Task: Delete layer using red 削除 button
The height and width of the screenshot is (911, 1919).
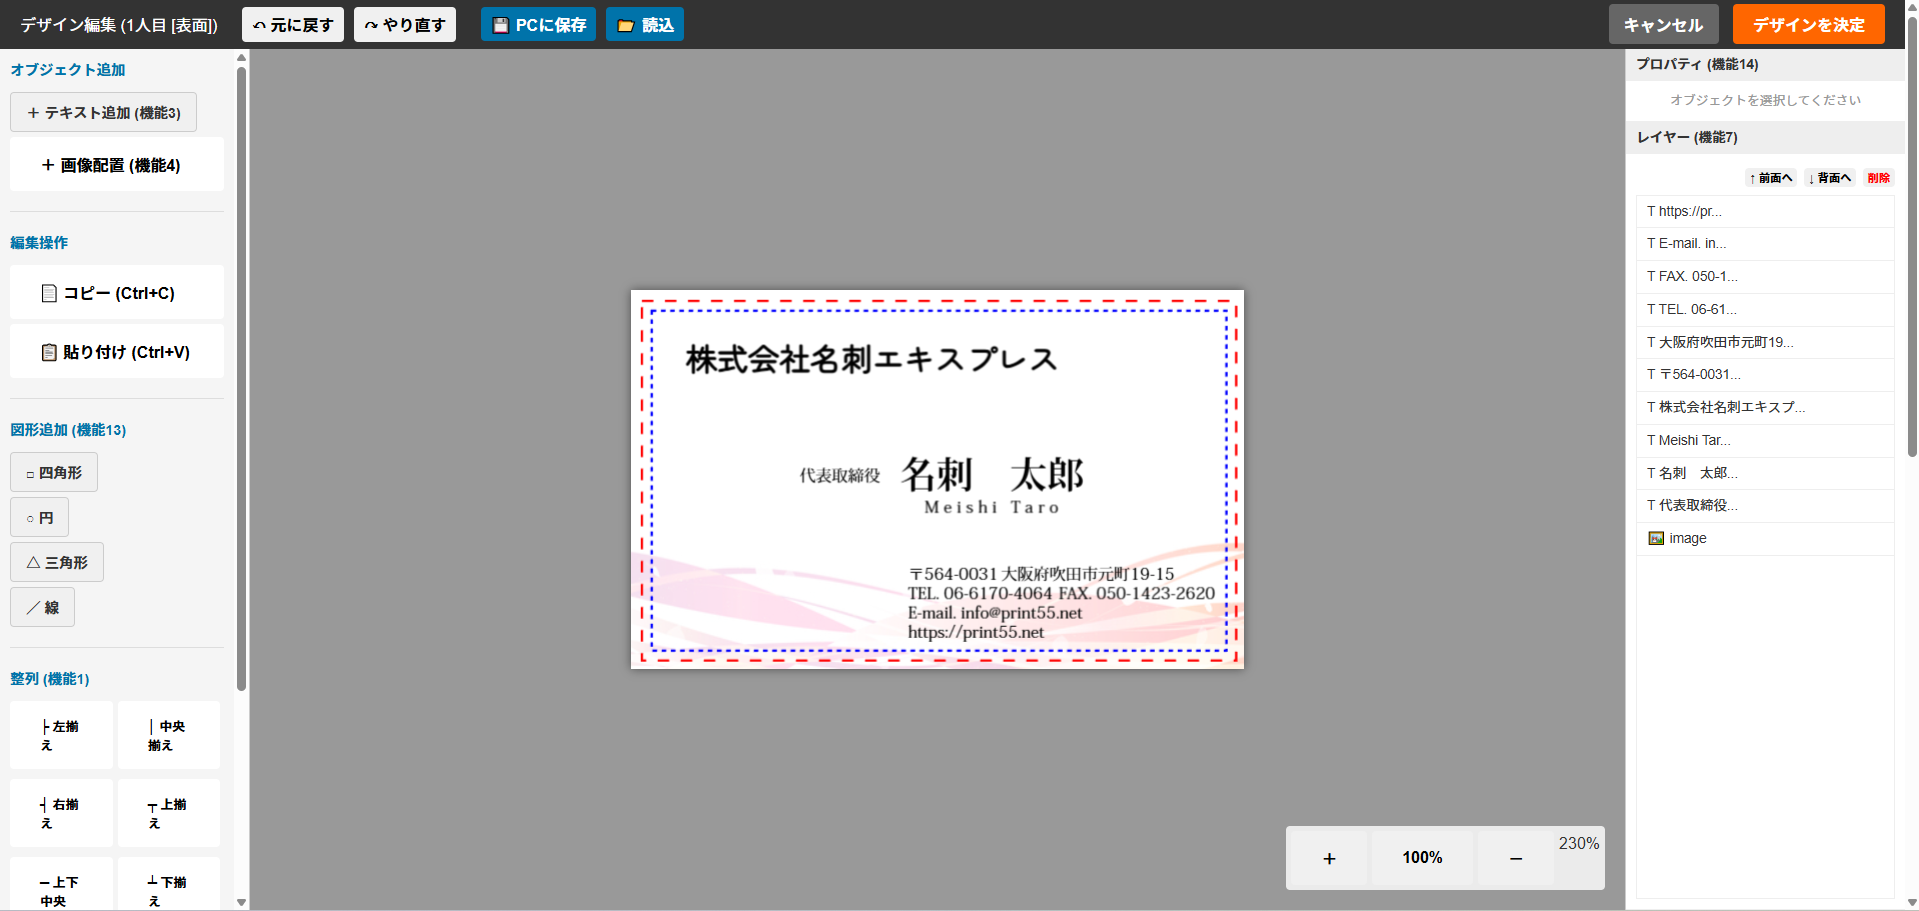Action: click(x=1878, y=178)
